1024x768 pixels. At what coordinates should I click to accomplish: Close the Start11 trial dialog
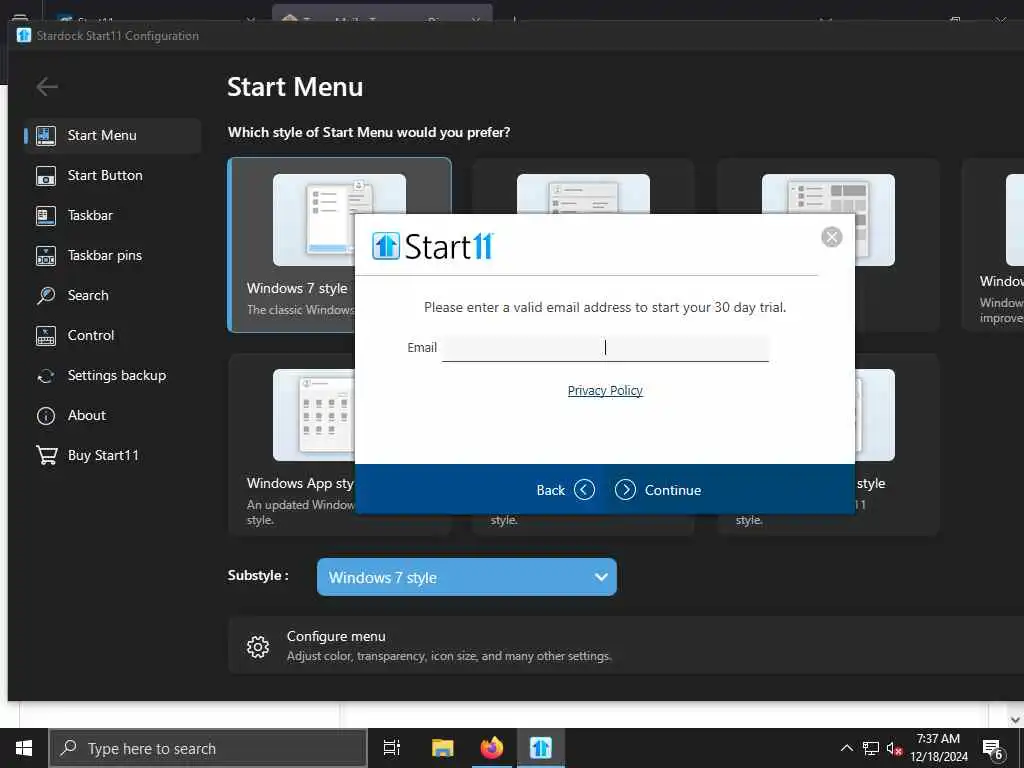pos(831,237)
